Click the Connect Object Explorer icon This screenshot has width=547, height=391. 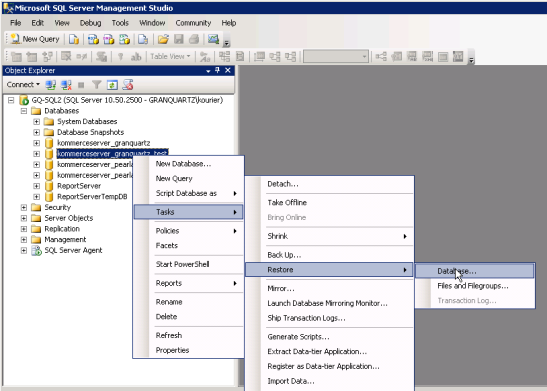pyautogui.click(x=51, y=85)
